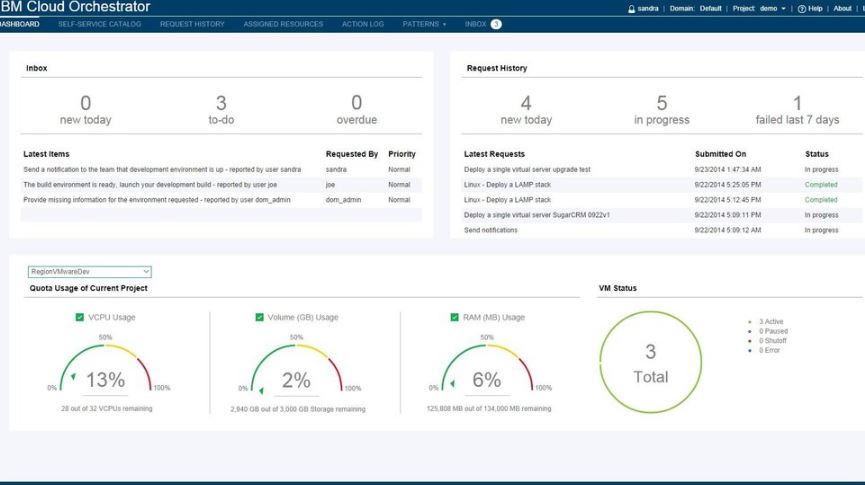The image size is (865, 485).
Task: Click the Volume gauge needle arrow
Action: [261, 391]
